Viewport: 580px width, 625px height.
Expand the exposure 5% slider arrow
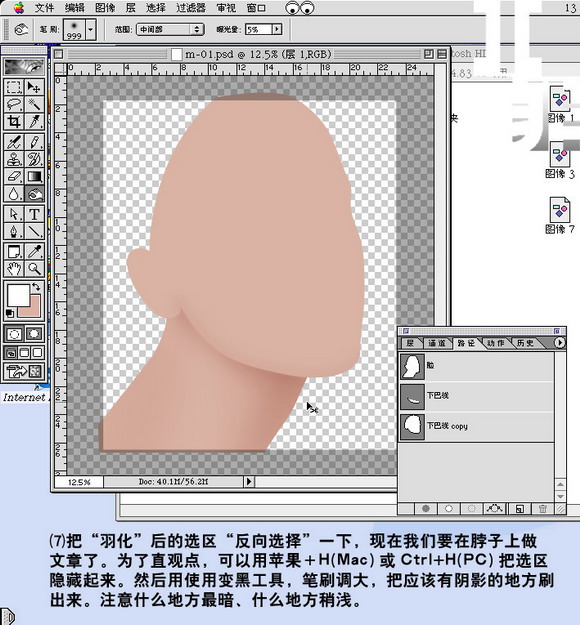pyautogui.click(x=277, y=29)
